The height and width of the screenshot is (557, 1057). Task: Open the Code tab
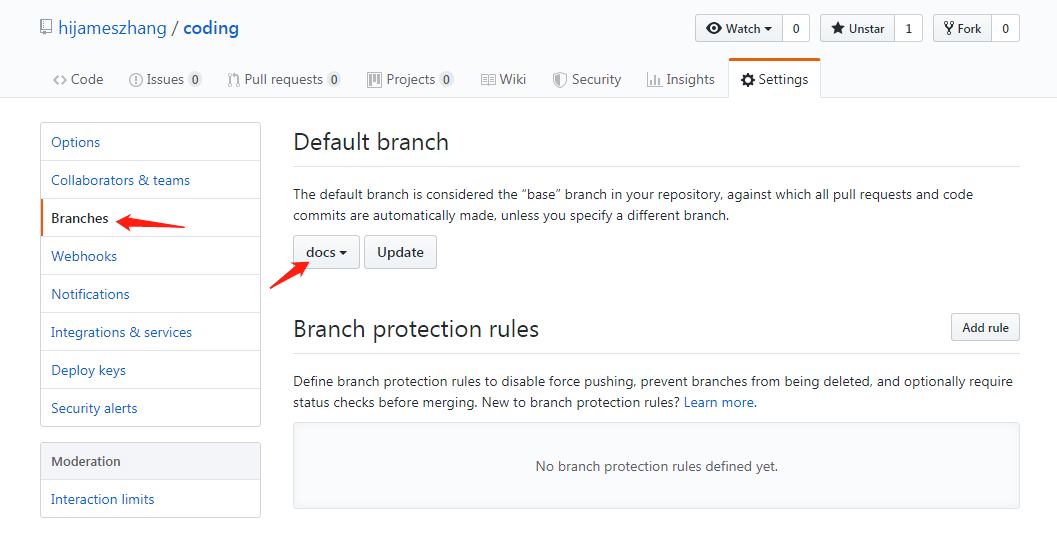pos(78,80)
